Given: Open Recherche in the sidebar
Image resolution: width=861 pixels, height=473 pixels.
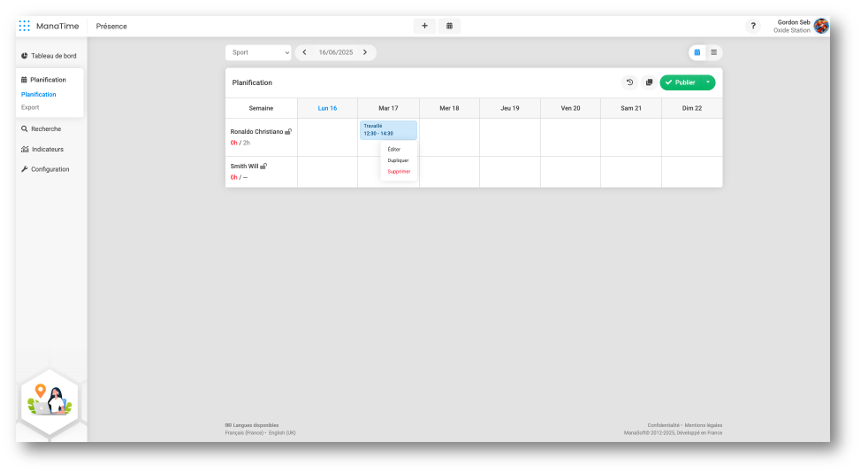Looking at the screenshot, I should tap(41, 129).
